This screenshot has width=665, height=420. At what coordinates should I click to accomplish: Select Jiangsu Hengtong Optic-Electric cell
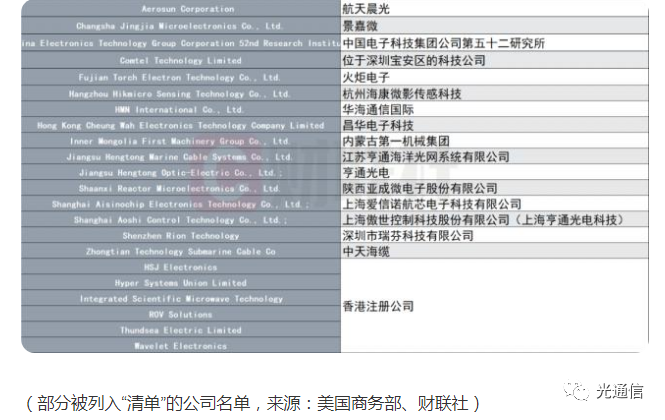[181, 172]
